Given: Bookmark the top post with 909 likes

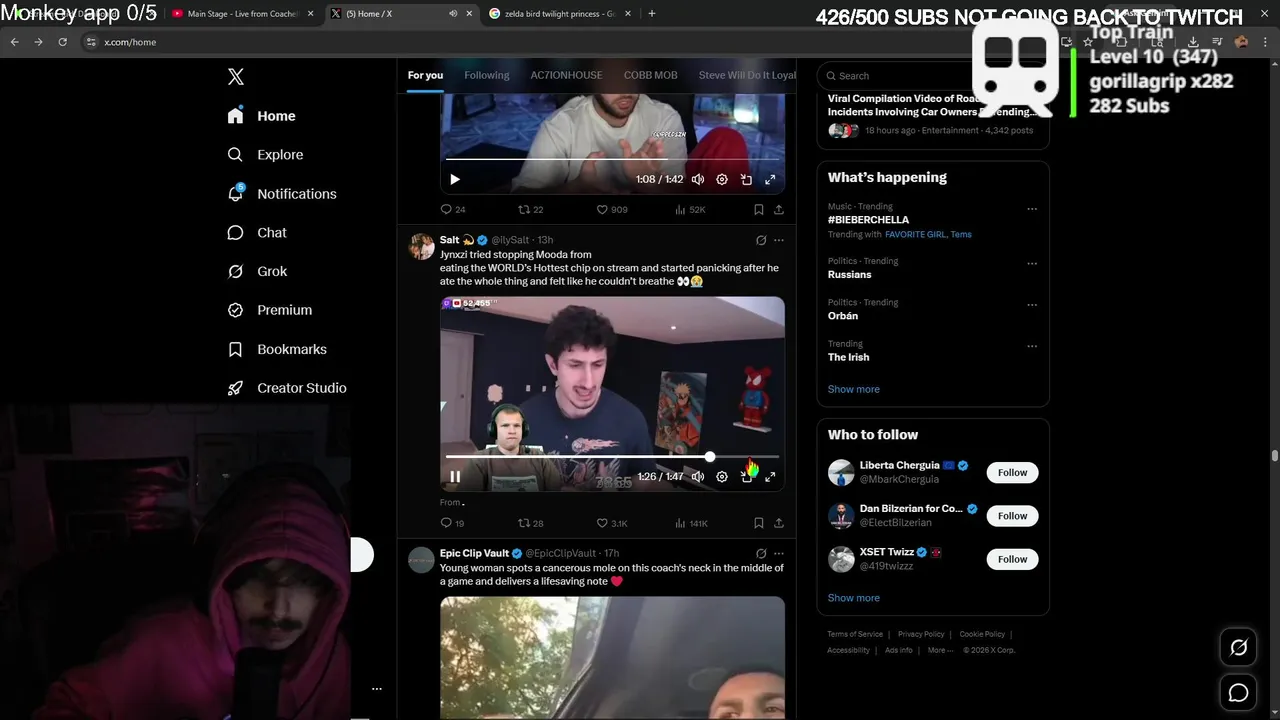Looking at the screenshot, I should pyautogui.click(x=759, y=210).
